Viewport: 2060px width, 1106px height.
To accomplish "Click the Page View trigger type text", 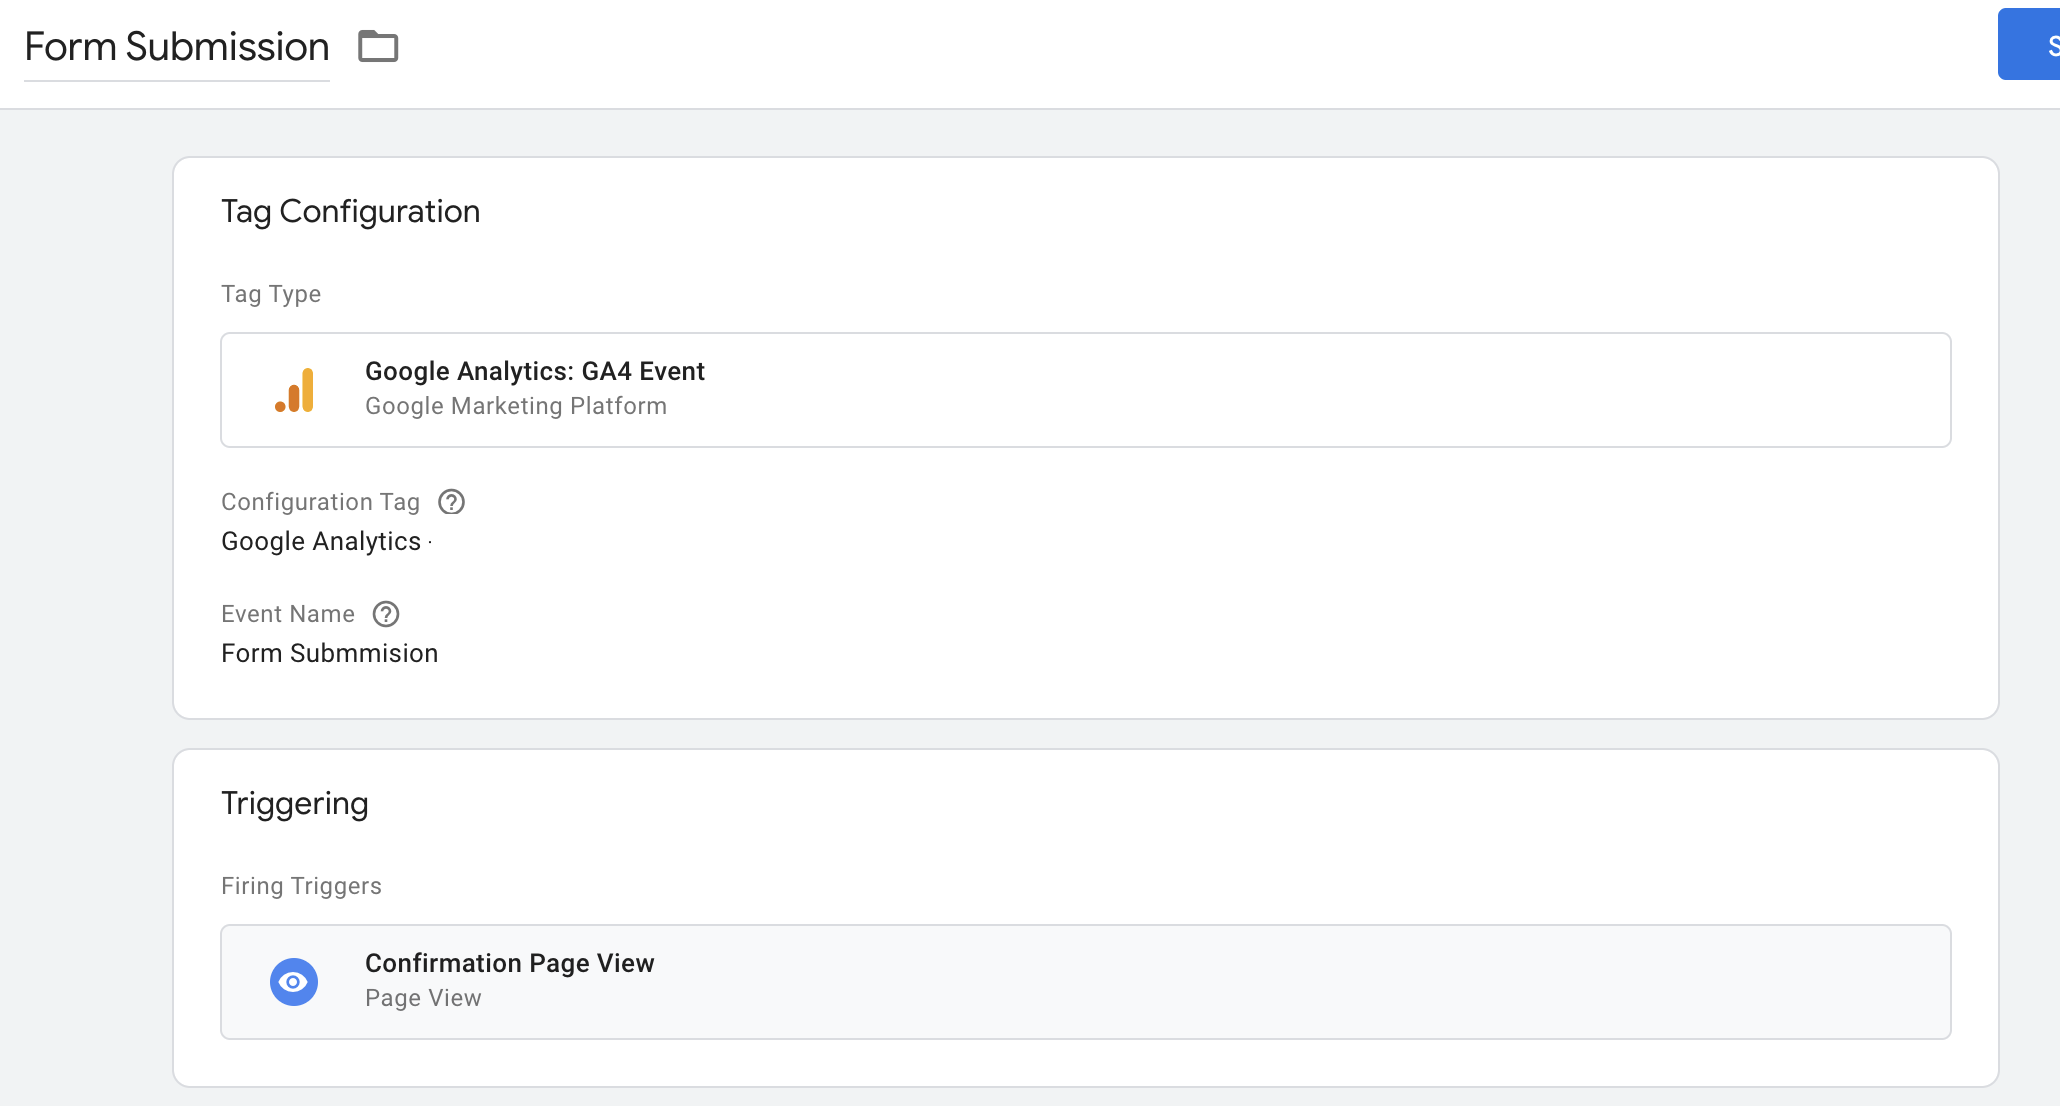I will (423, 998).
